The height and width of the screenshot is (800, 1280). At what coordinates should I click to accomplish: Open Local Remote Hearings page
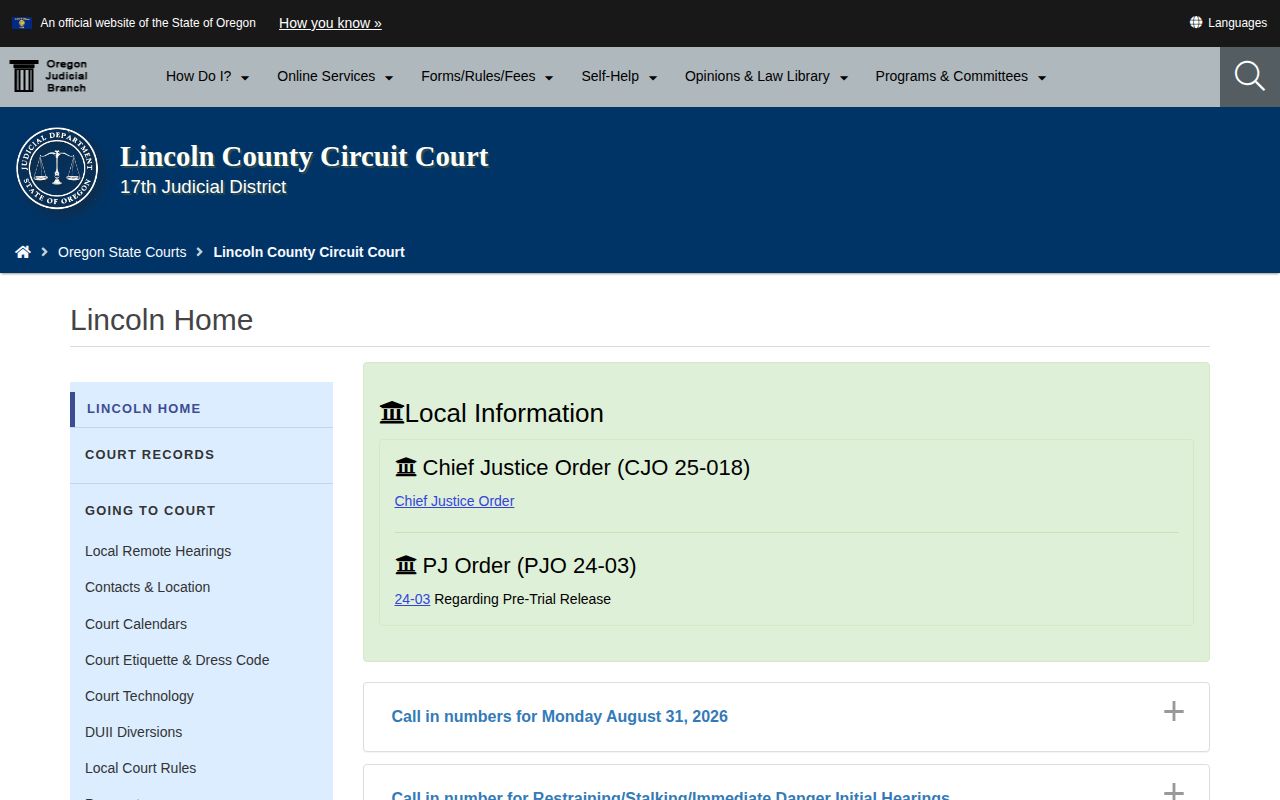pos(158,551)
